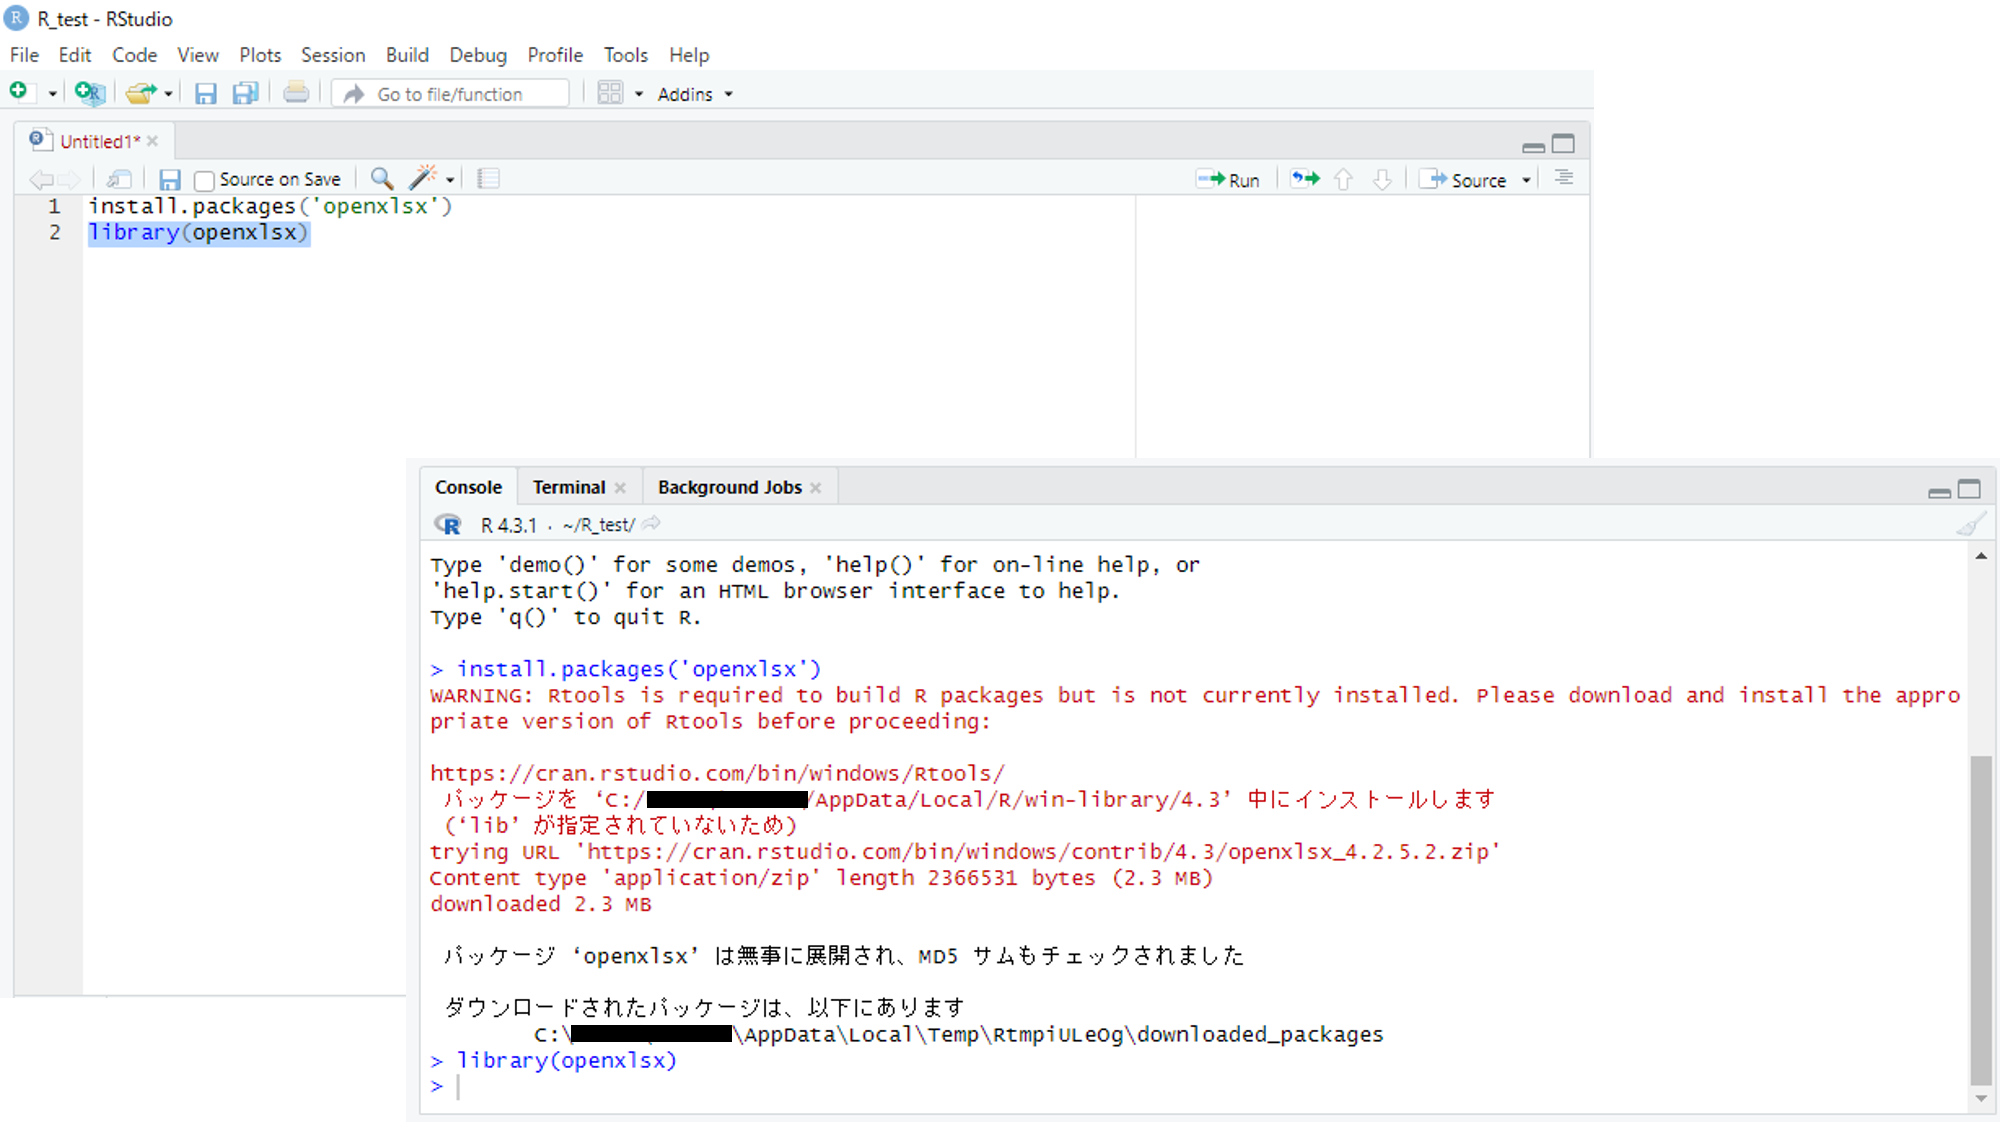Click the Re-run previous code icon
Screen dimensions: 2000x1122
pyautogui.click(x=1304, y=179)
